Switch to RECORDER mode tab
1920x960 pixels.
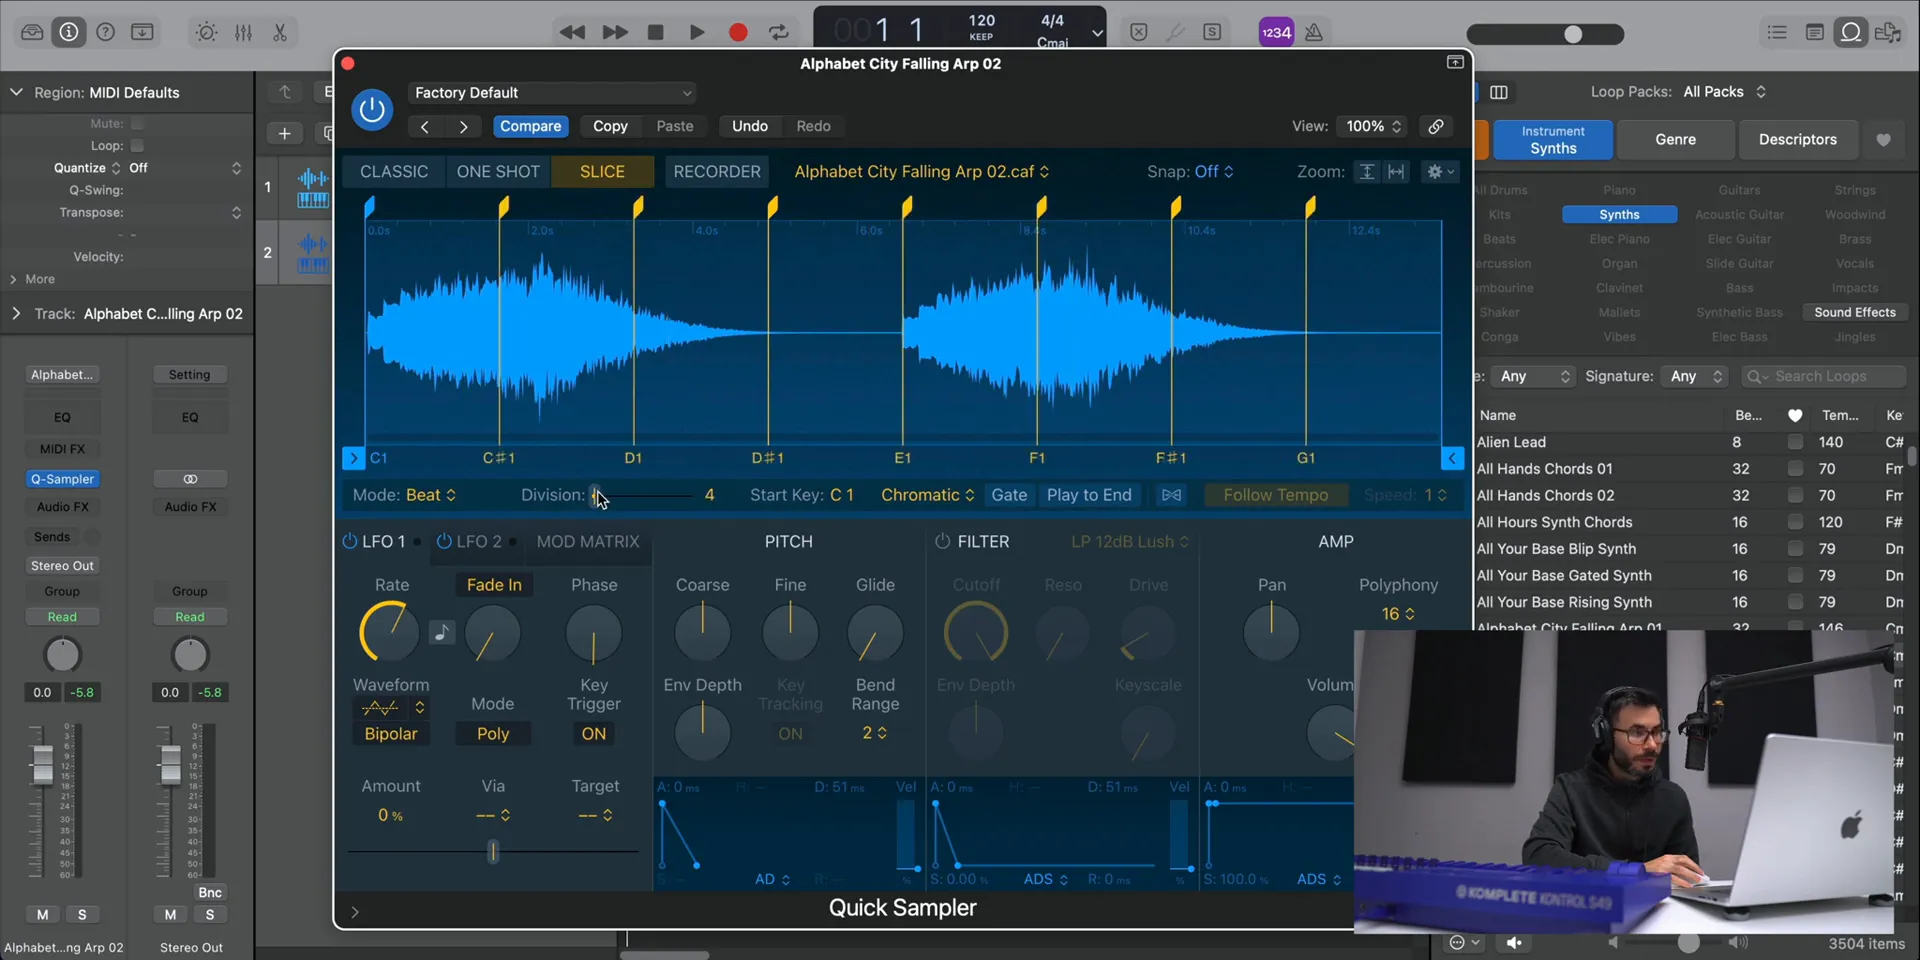[717, 171]
